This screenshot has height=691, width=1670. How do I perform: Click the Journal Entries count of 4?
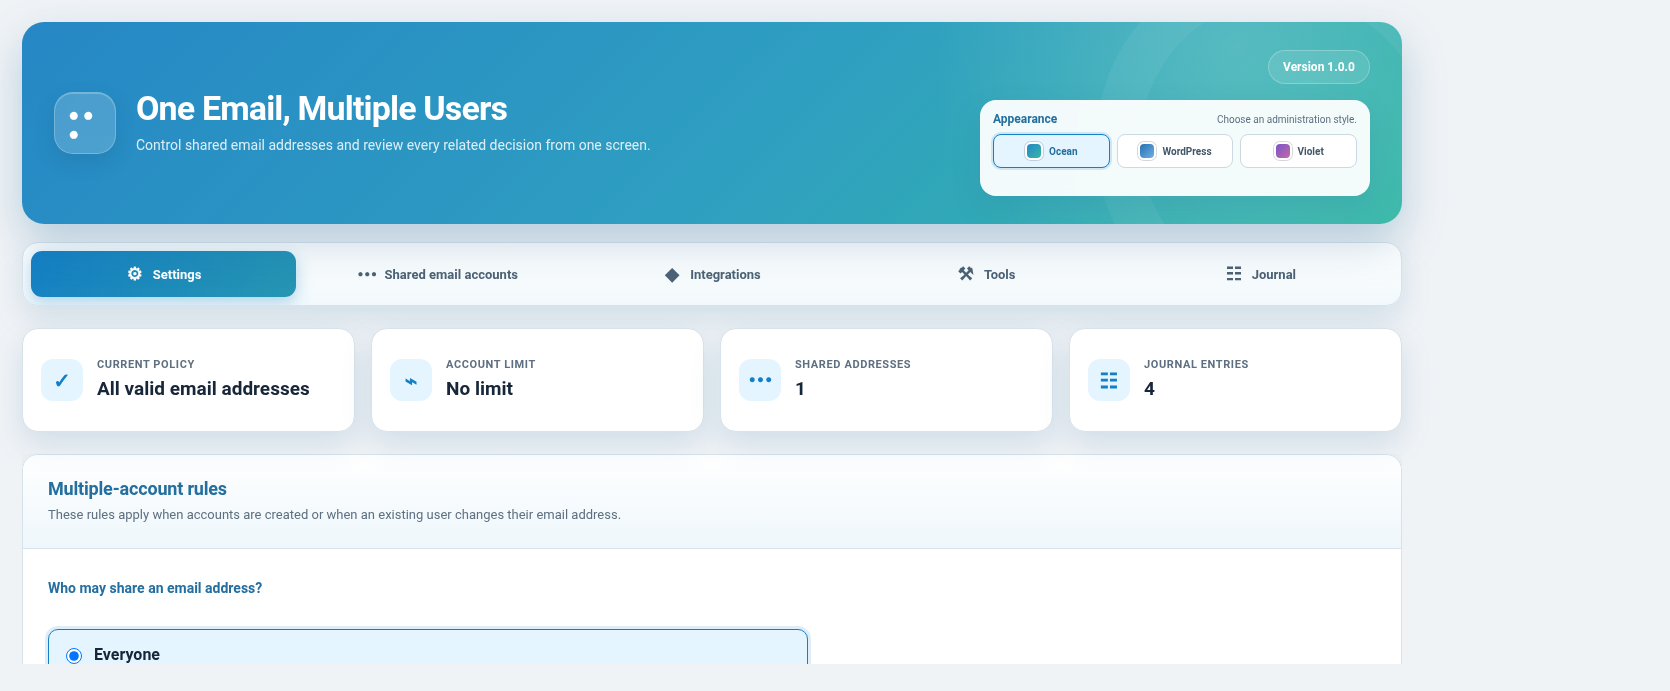click(x=1149, y=389)
